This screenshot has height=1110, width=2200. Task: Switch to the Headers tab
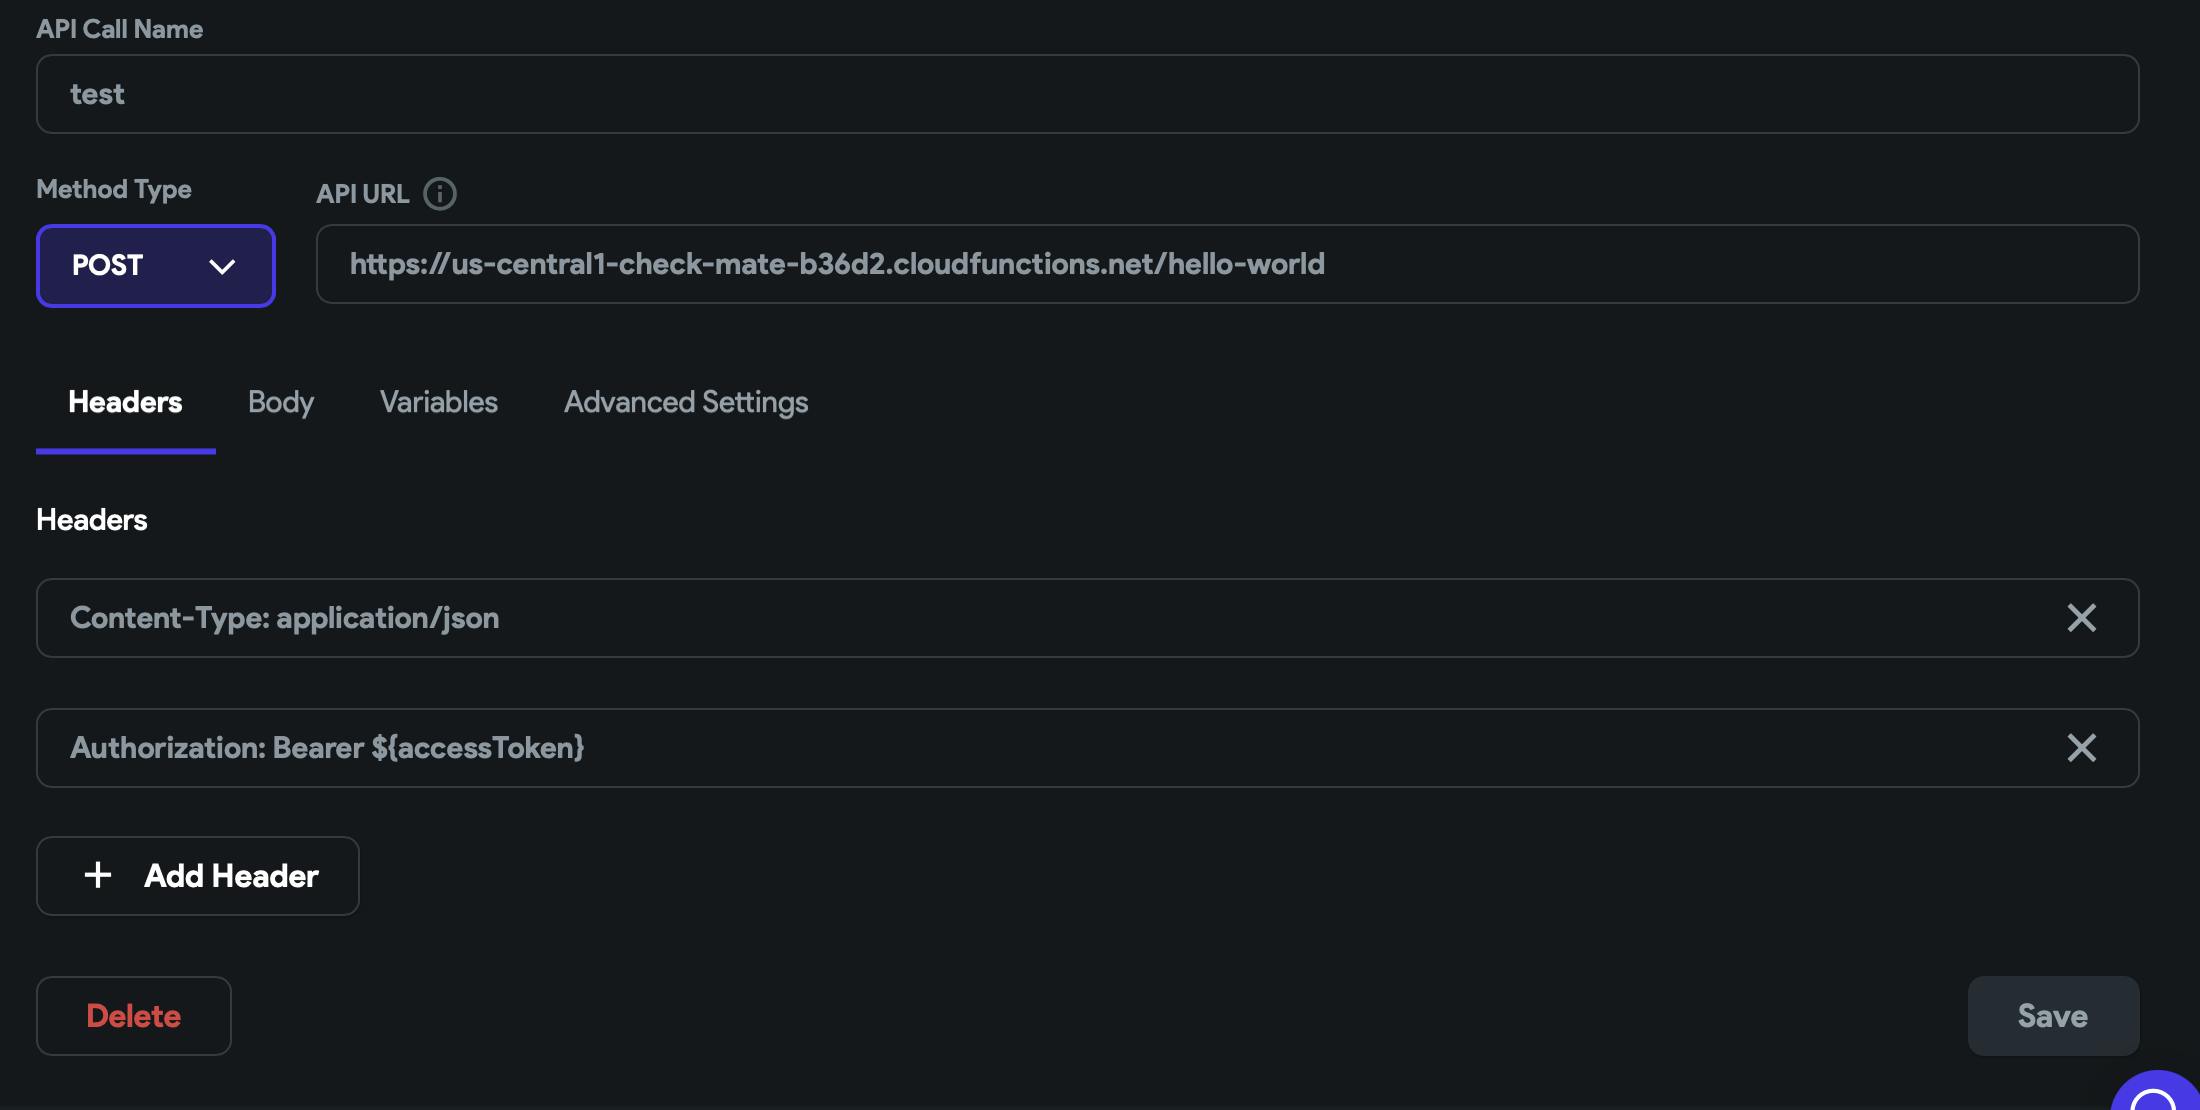coord(125,402)
